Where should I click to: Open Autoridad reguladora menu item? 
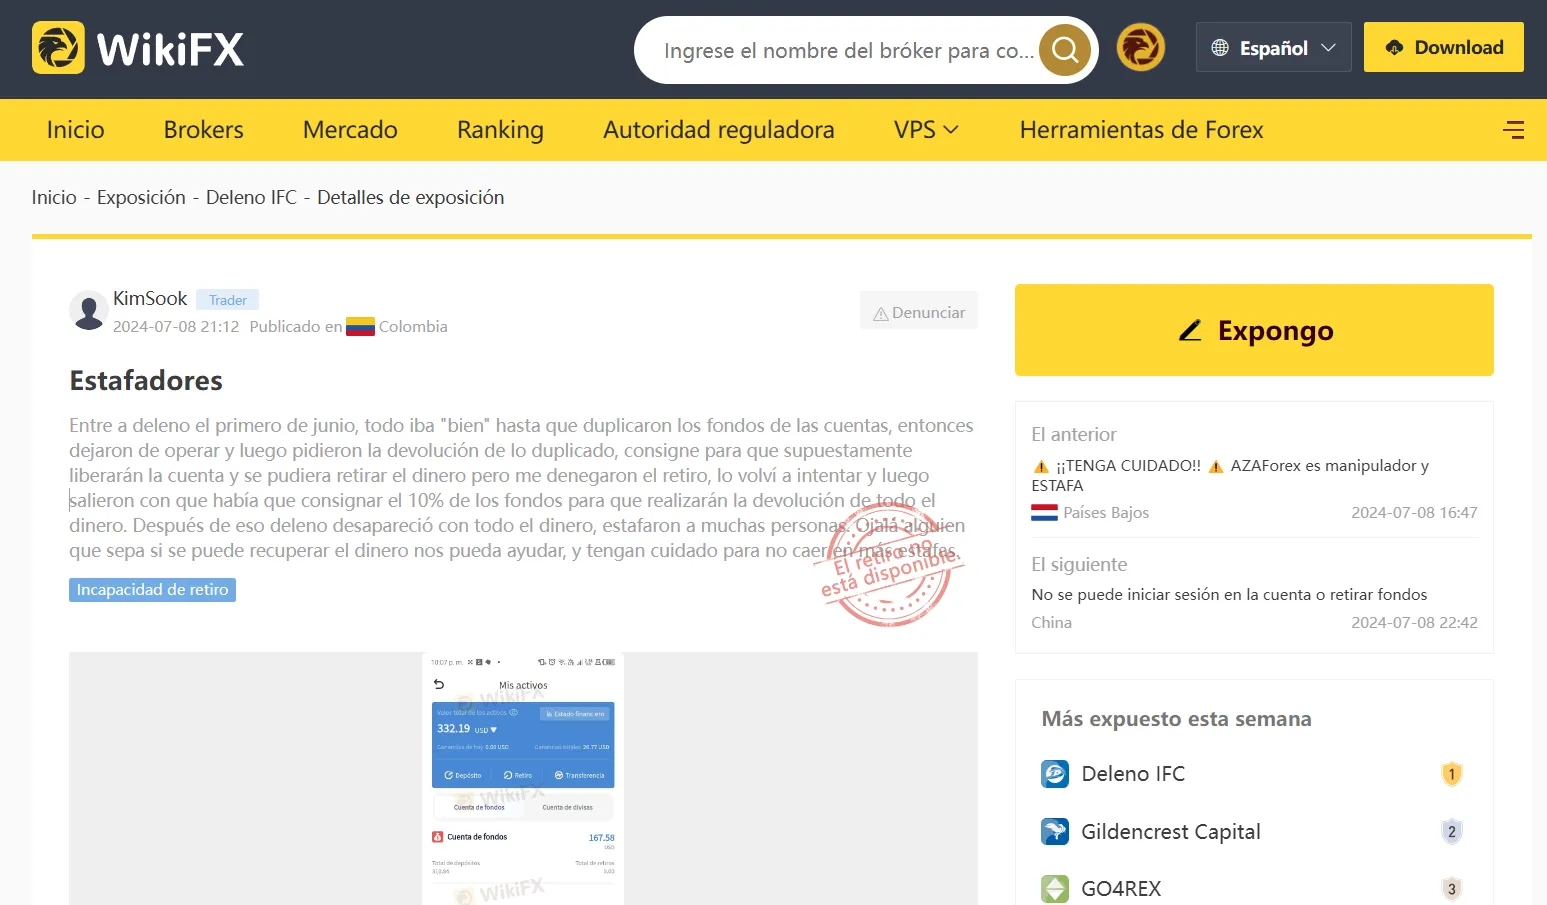(x=719, y=130)
